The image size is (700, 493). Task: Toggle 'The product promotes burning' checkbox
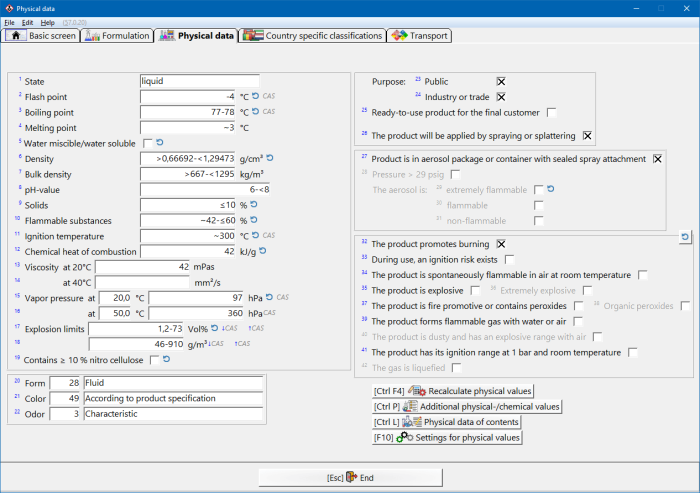(501, 243)
